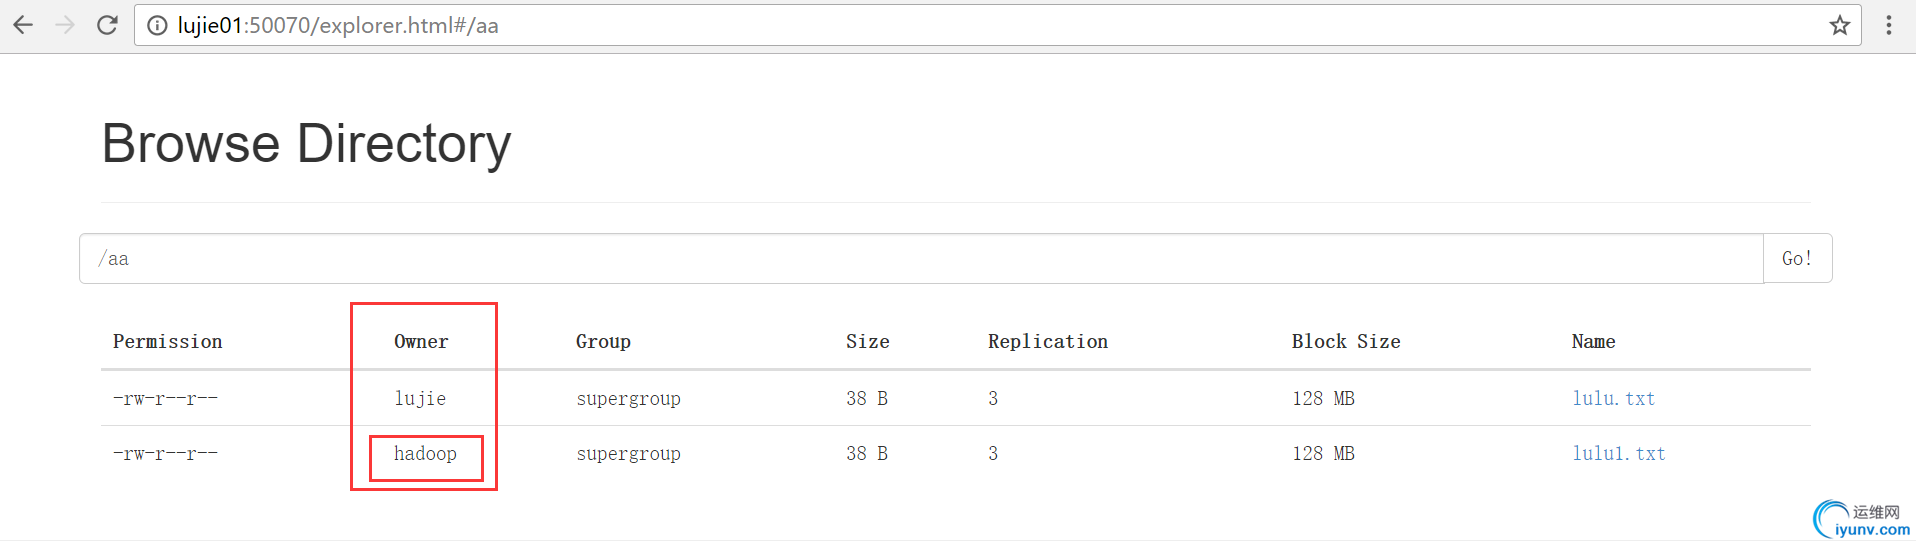Click the Go! button
The image size is (1916, 546).
(x=1797, y=259)
